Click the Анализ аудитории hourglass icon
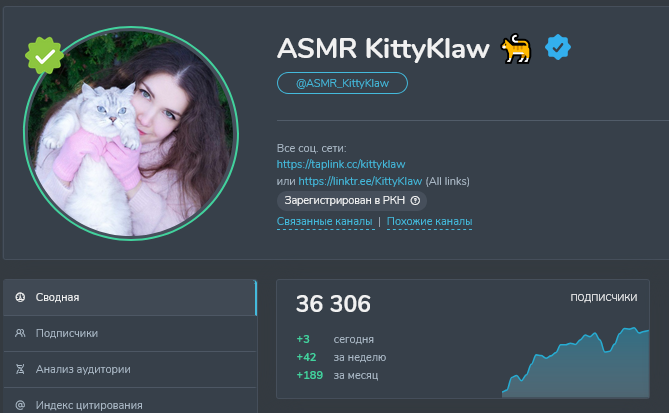This screenshot has width=669, height=413. coord(20,369)
